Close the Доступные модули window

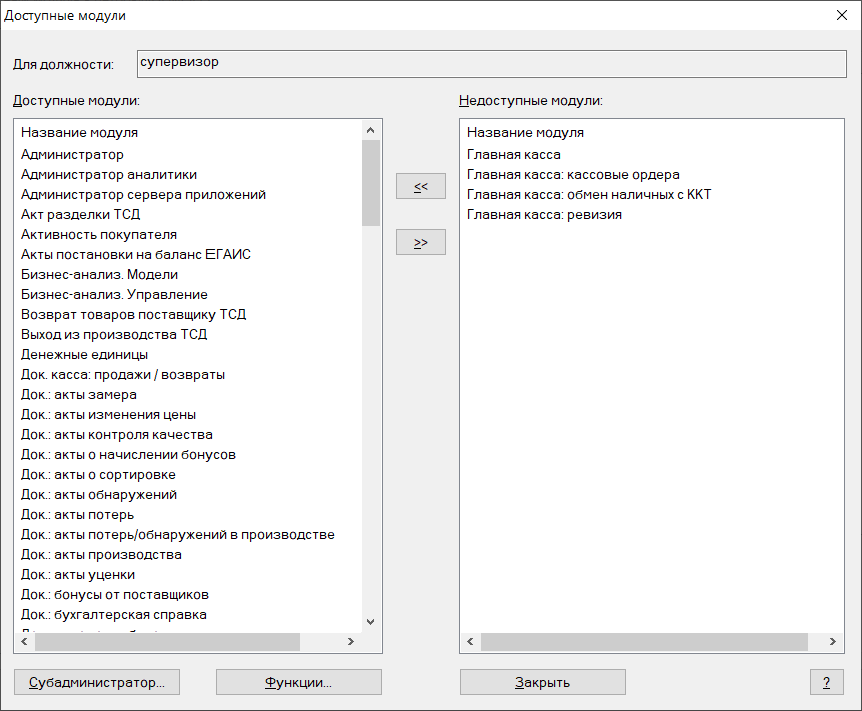(840, 15)
